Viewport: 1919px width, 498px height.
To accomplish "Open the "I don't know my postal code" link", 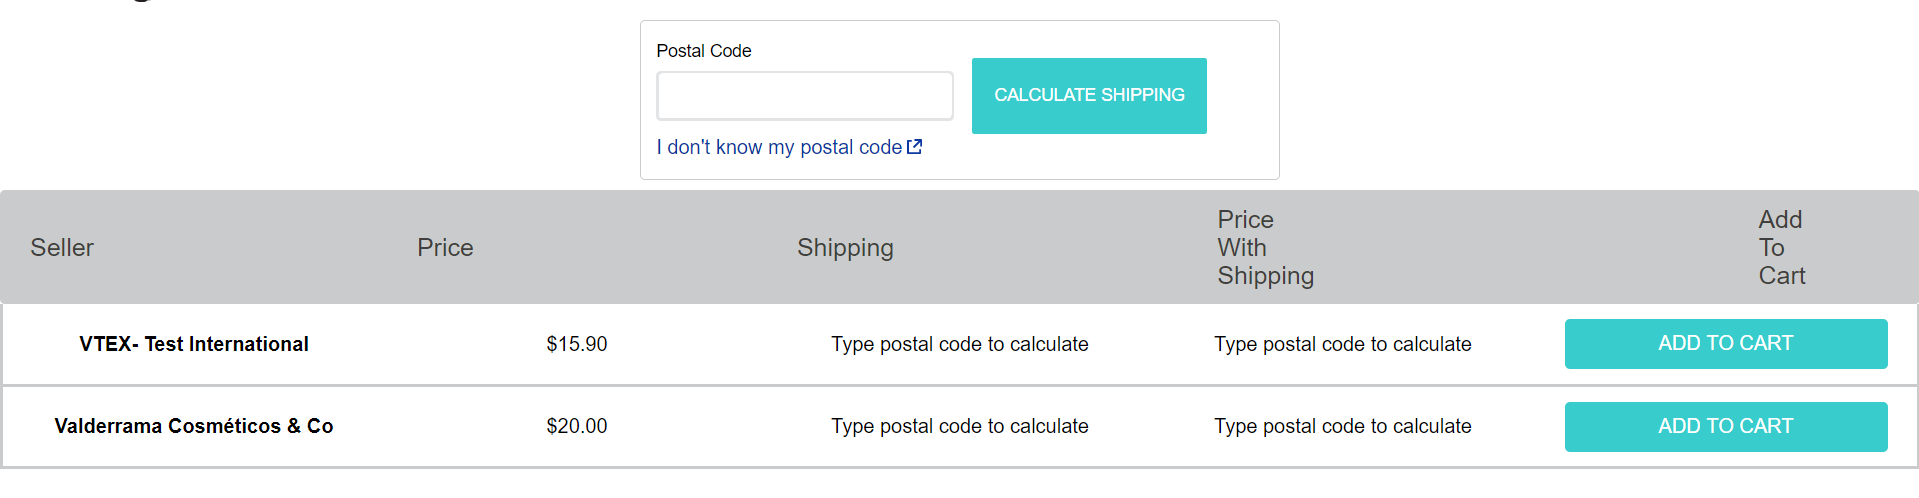I will [779, 147].
